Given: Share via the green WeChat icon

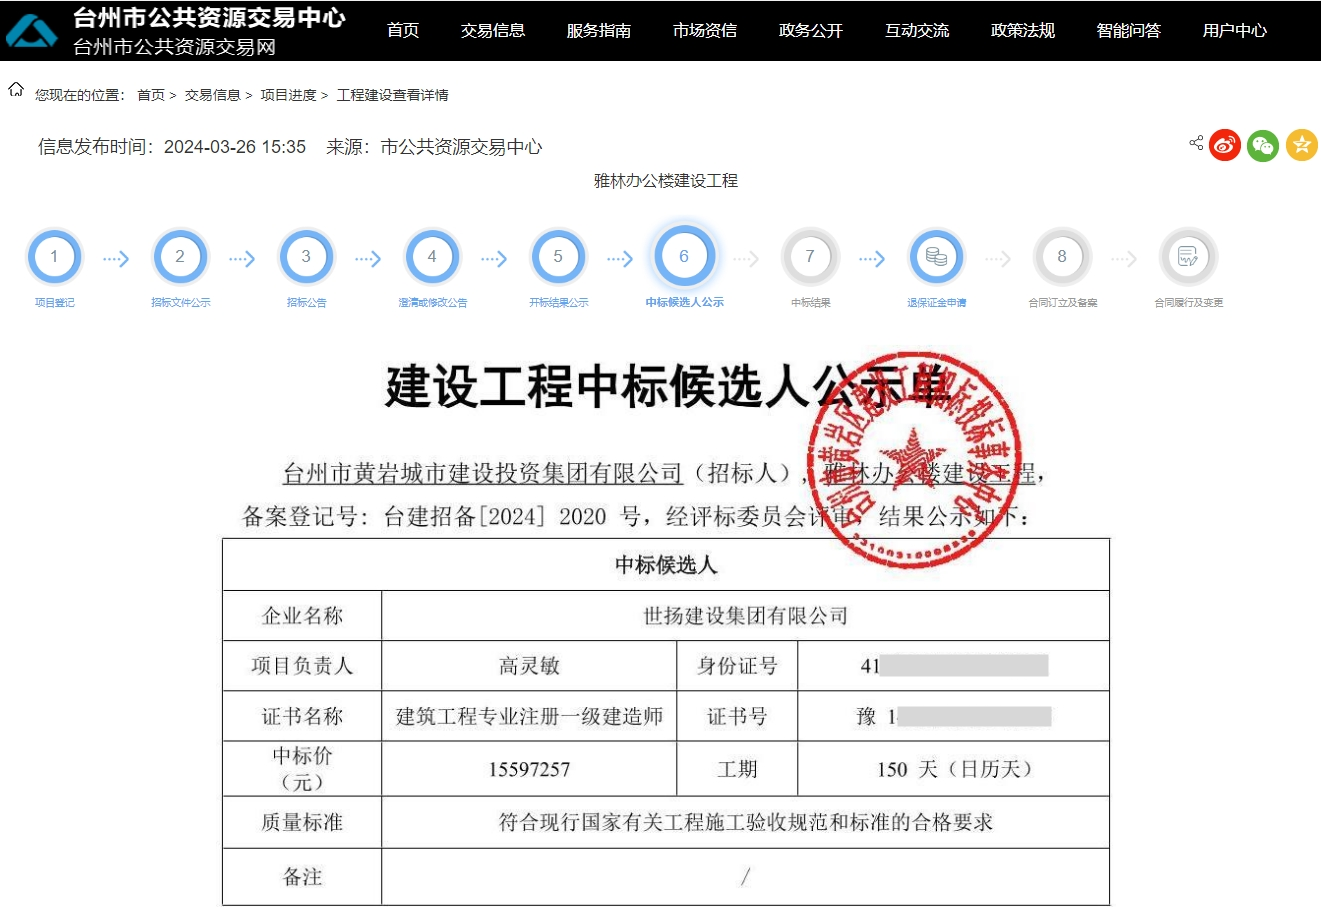Looking at the screenshot, I should point(1262,144).
